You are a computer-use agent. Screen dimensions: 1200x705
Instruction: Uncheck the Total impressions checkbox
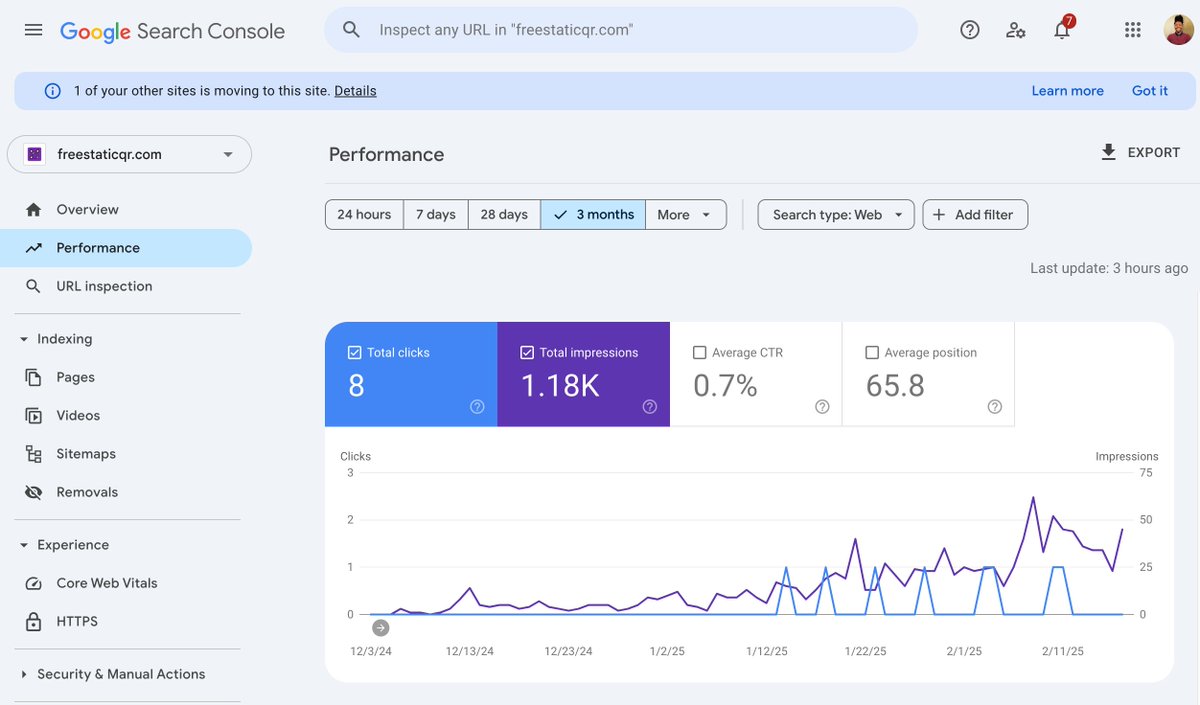[527, 352]
